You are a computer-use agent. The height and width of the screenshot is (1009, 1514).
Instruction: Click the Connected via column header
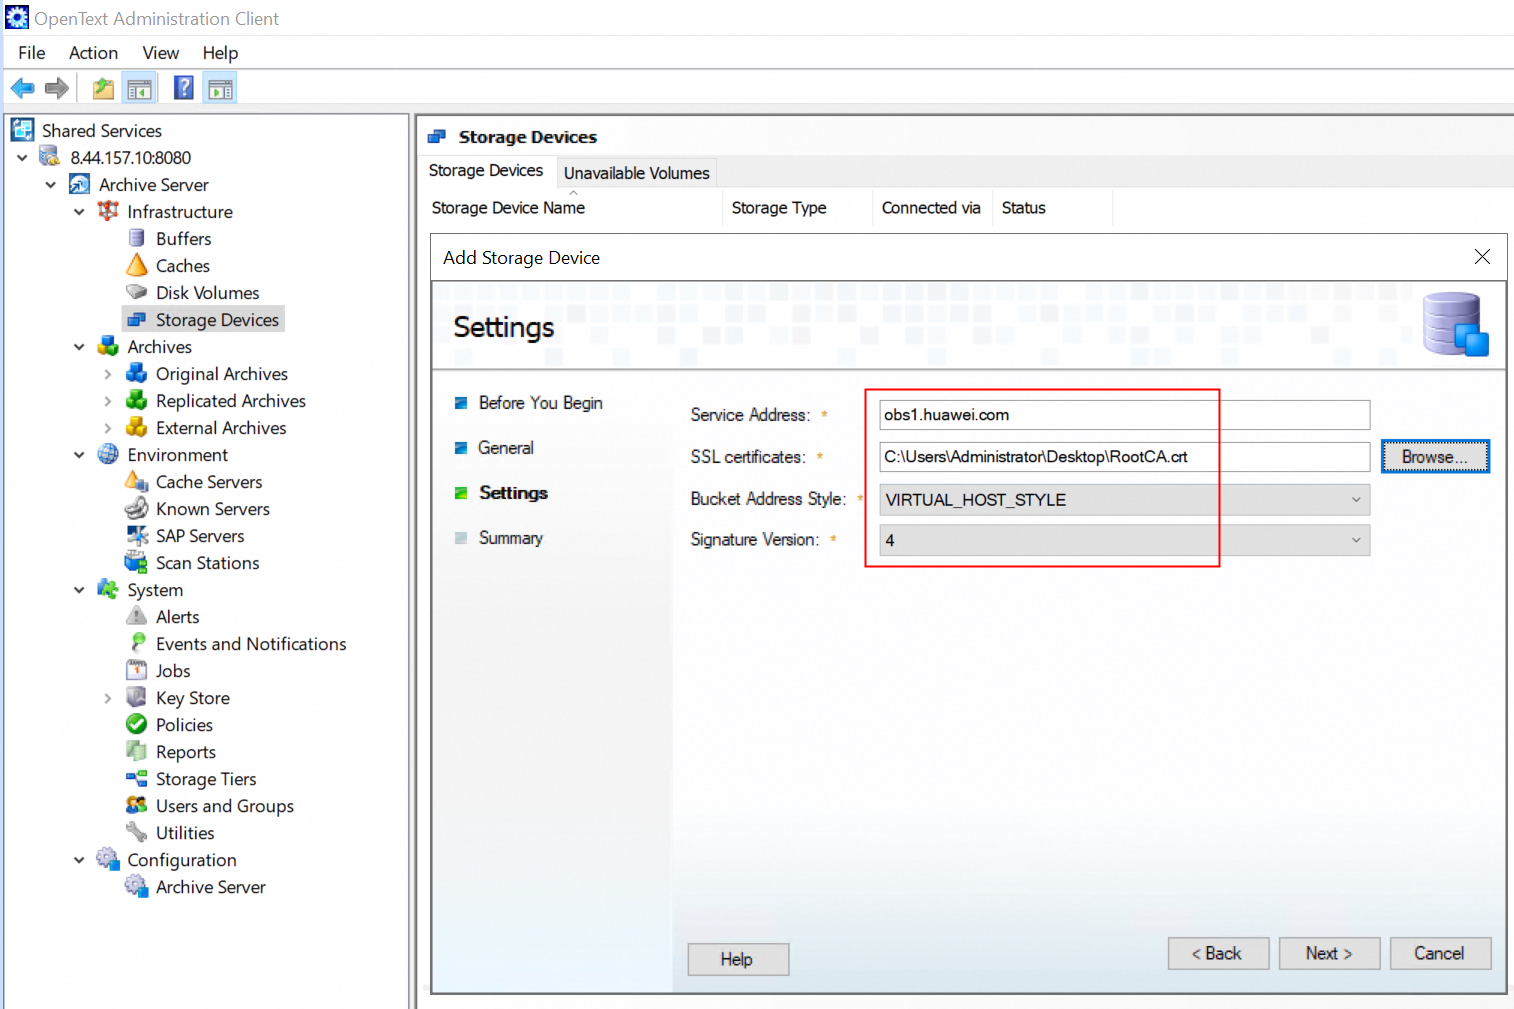(x=932, y=208)
